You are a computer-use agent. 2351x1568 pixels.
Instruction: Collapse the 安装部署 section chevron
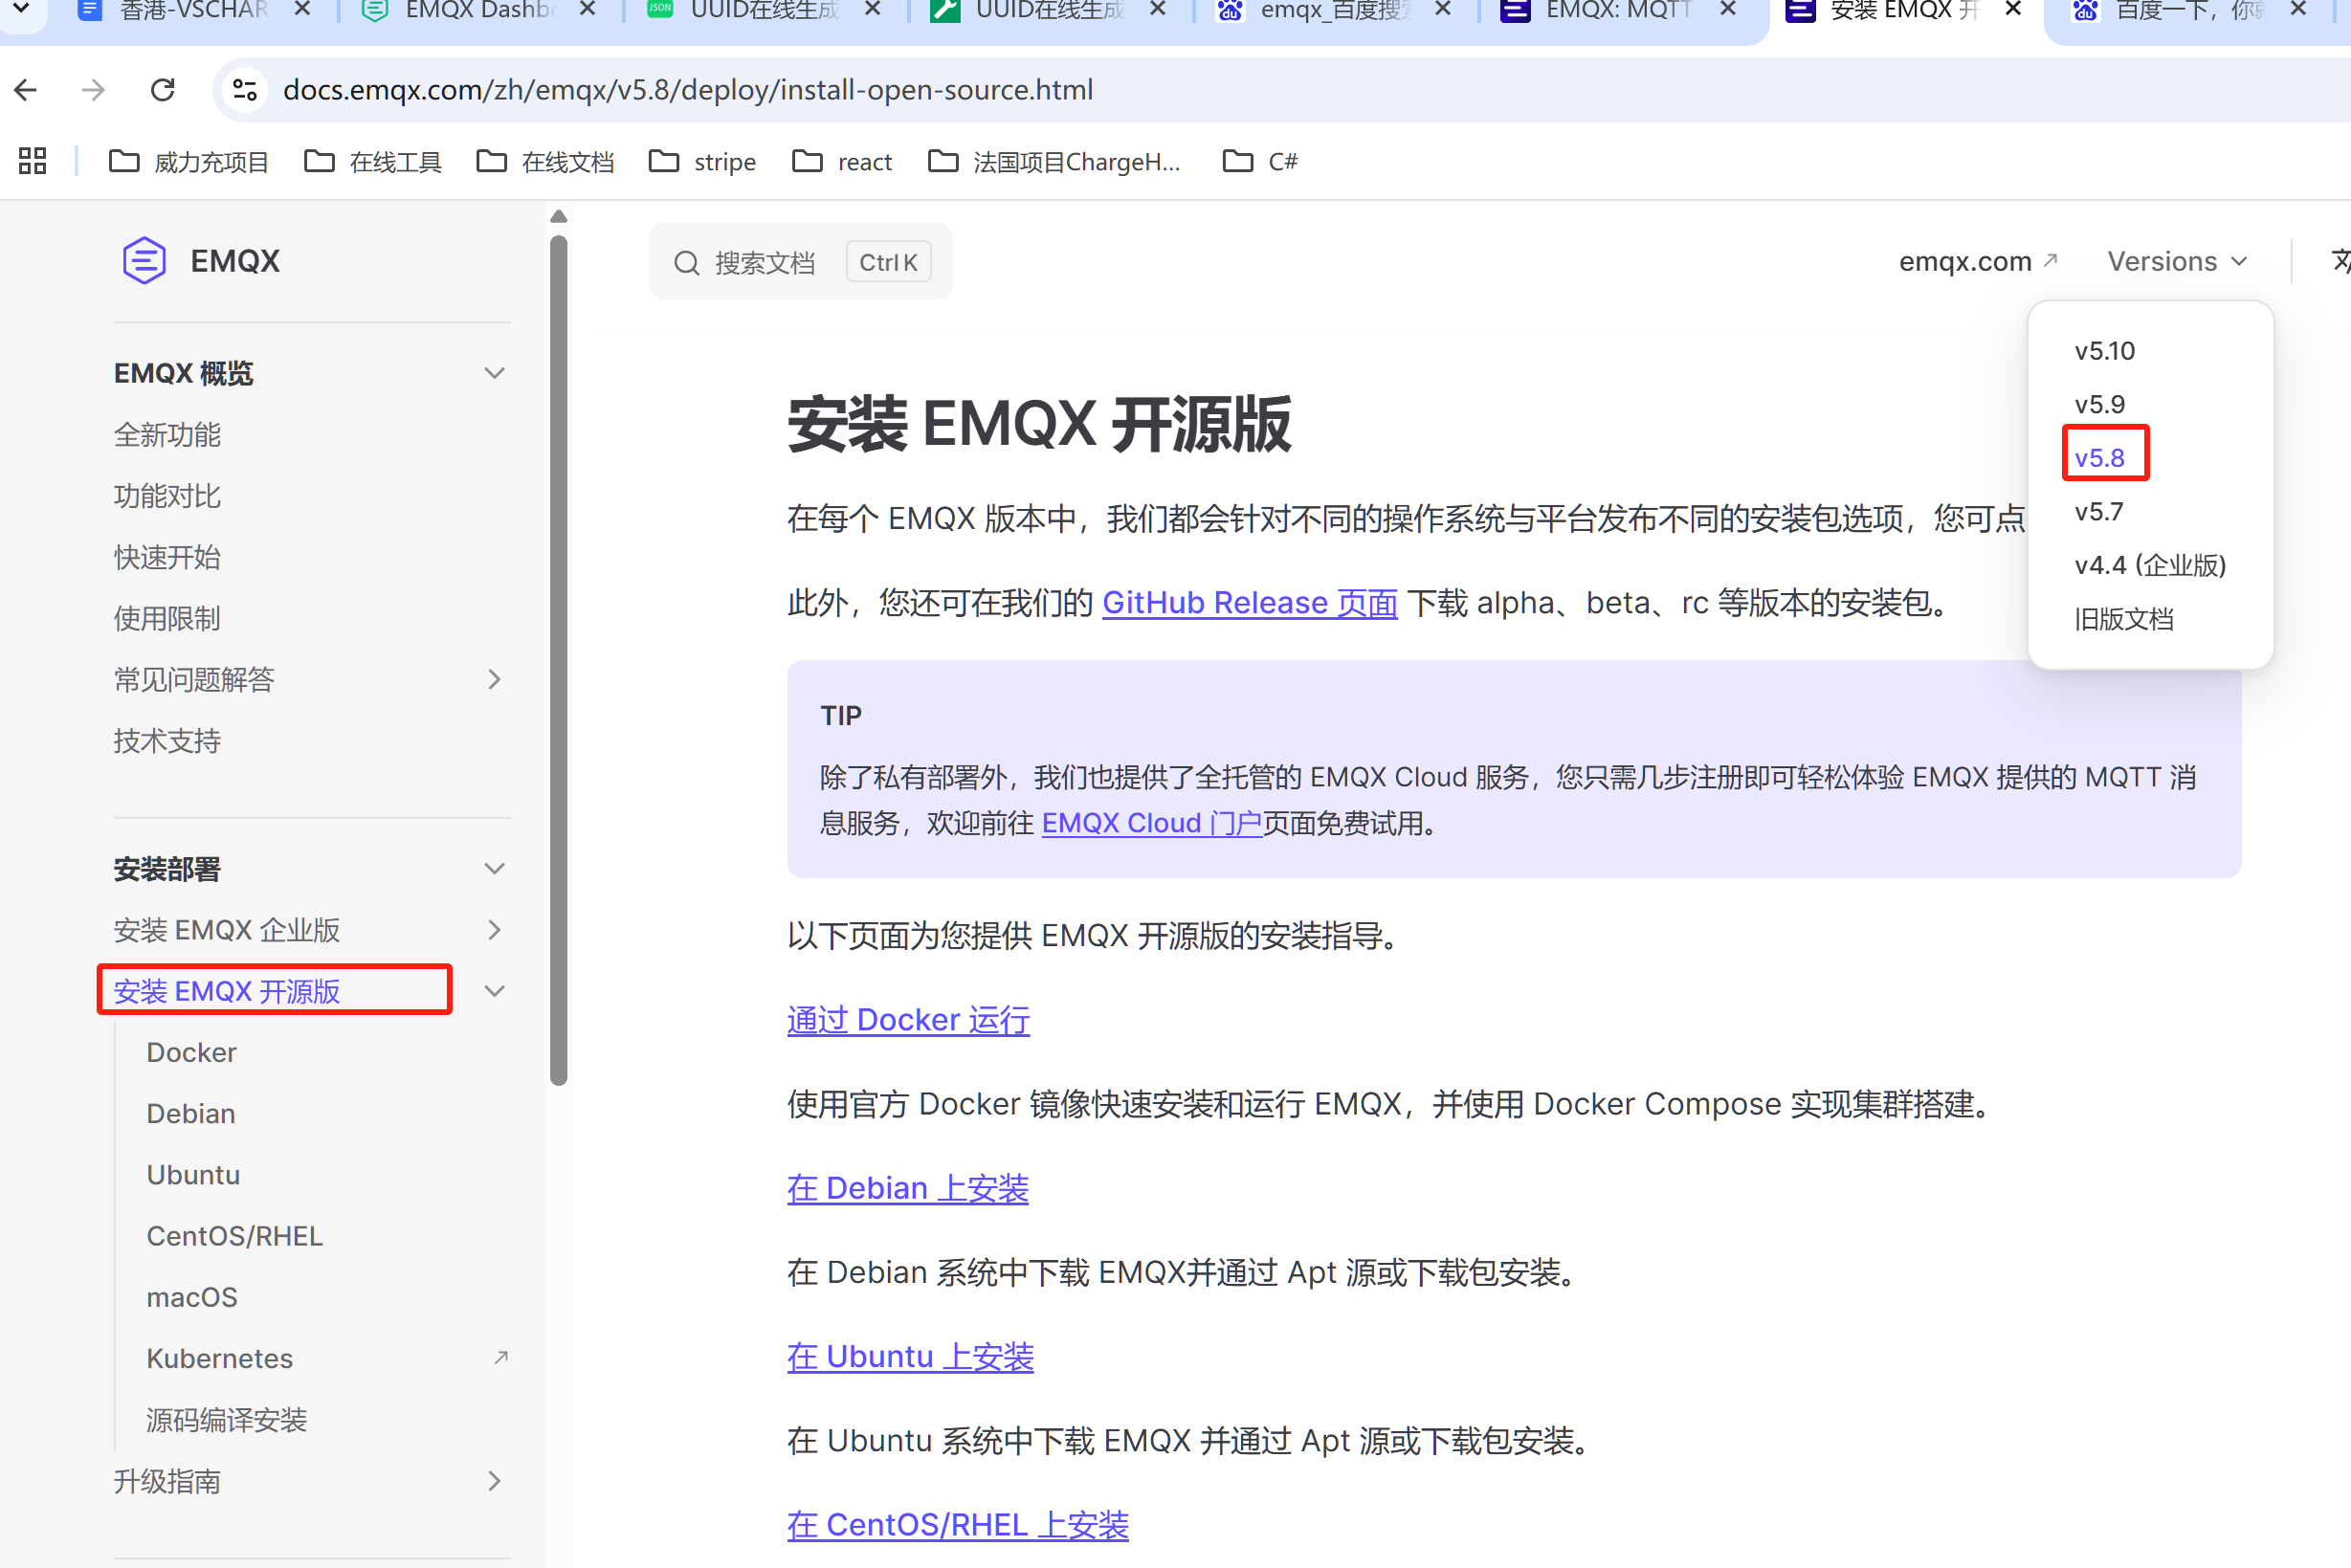[x=494, y=868]
